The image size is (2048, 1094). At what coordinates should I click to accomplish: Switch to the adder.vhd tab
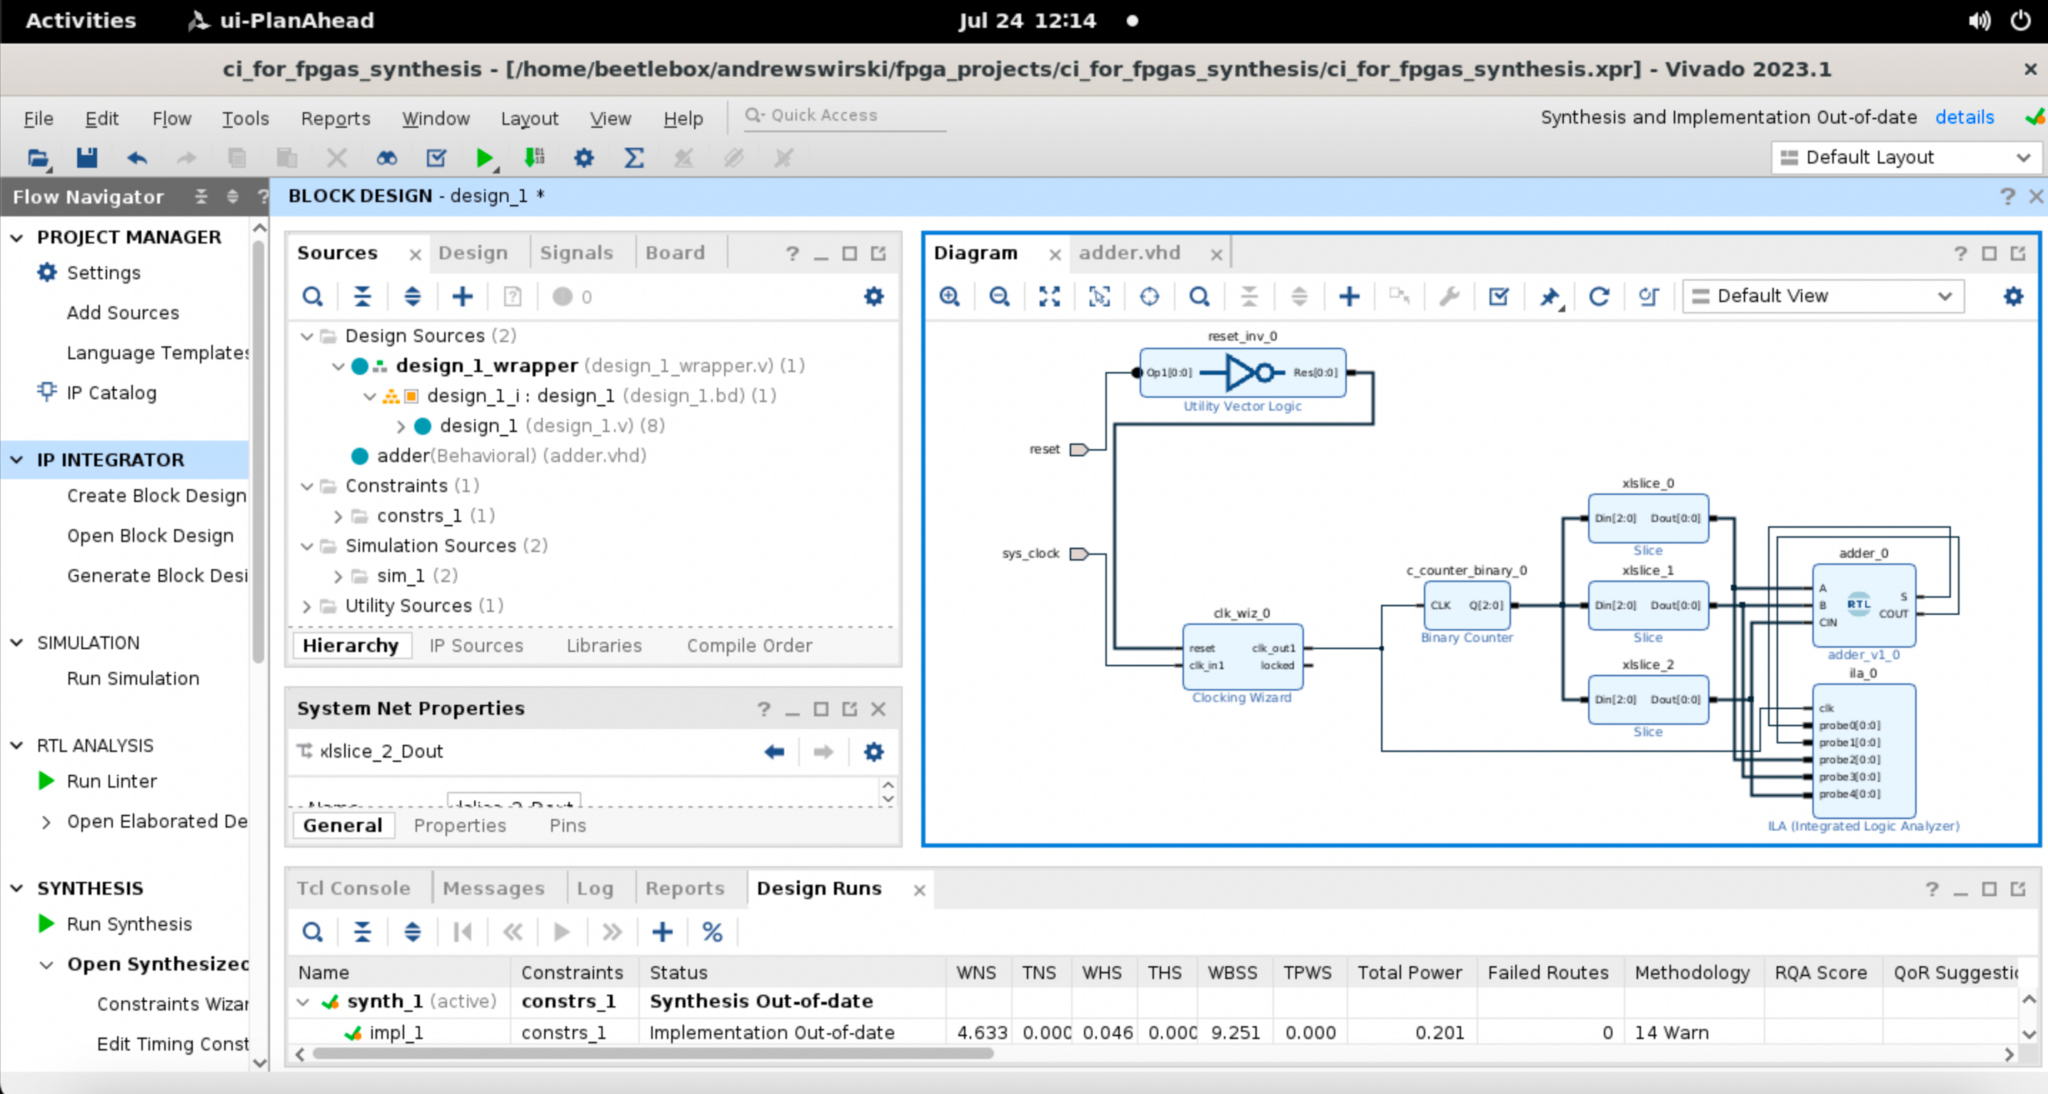1130,253
